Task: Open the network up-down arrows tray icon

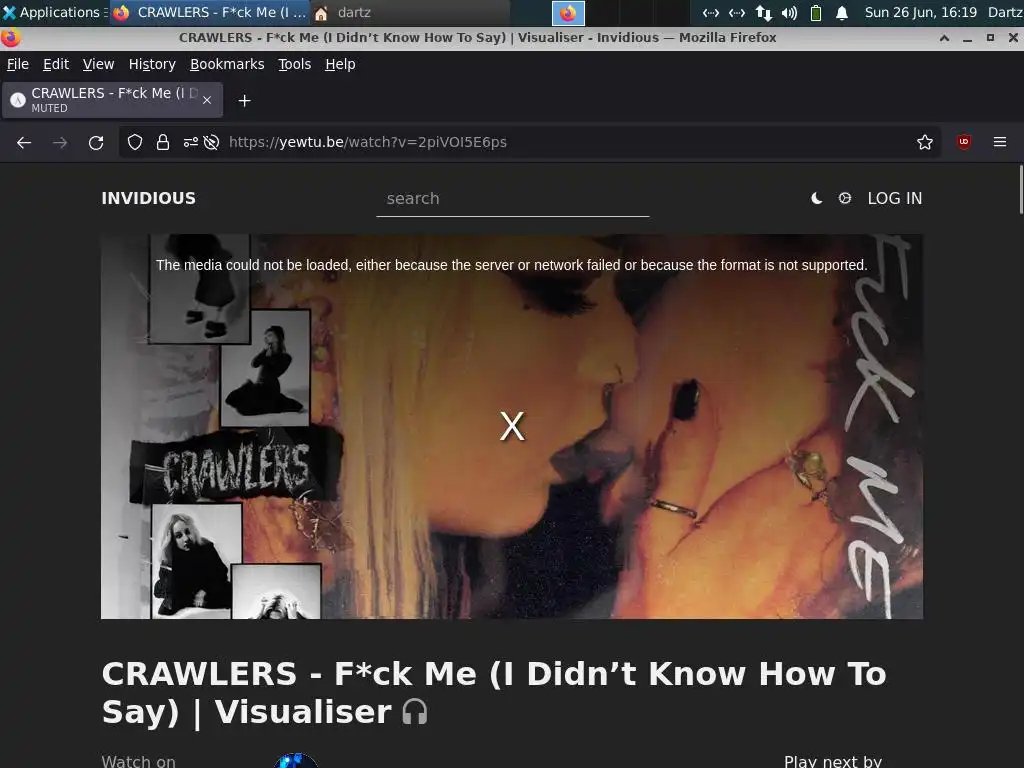Action: [x=763, y=12]
